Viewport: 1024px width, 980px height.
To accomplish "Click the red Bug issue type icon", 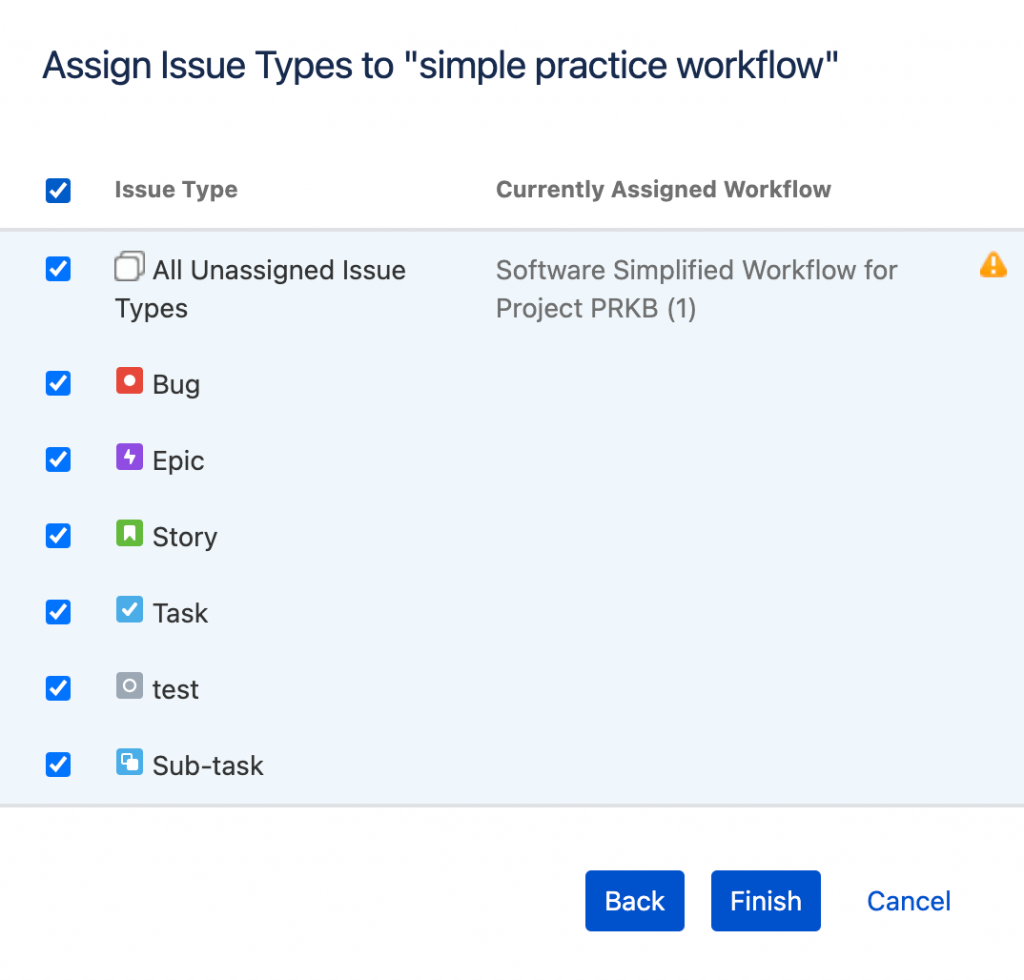I will [x=129, y=381].
